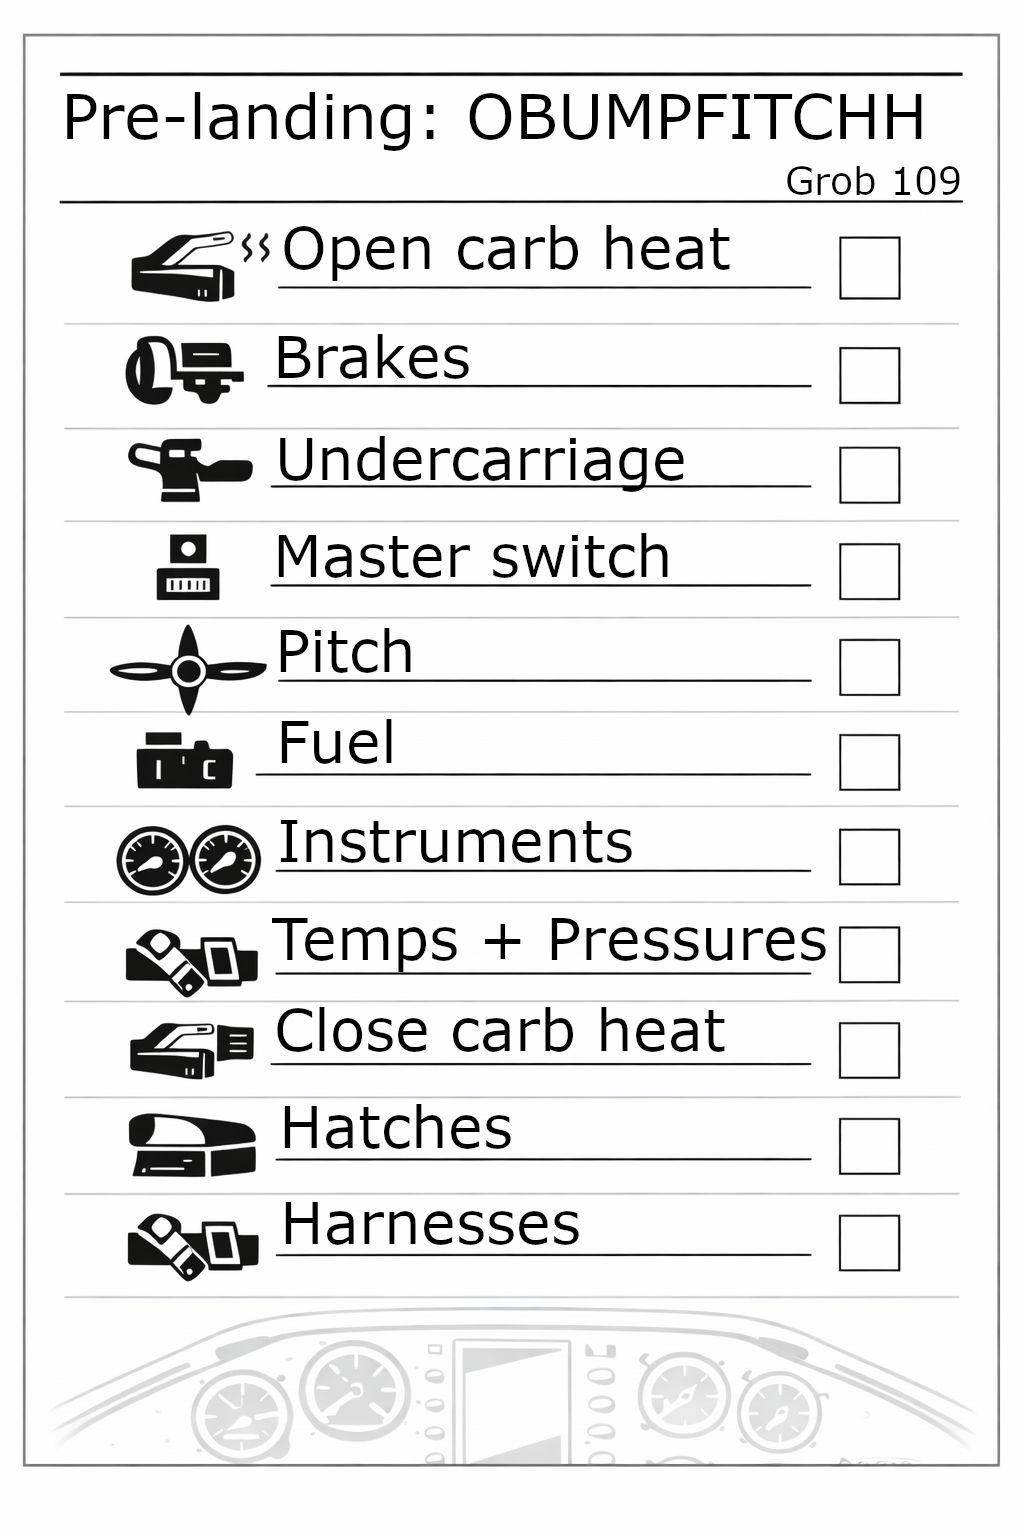The image size is (1024, 1536).
Task: Click the Grob 109 subtitle
Action: [872, 181]
